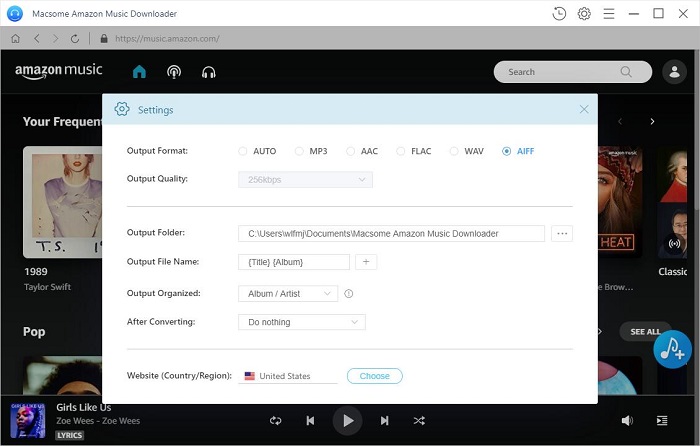700x446 pixels.
Task: Click the Output Folder path field
Action: point(391,233)
